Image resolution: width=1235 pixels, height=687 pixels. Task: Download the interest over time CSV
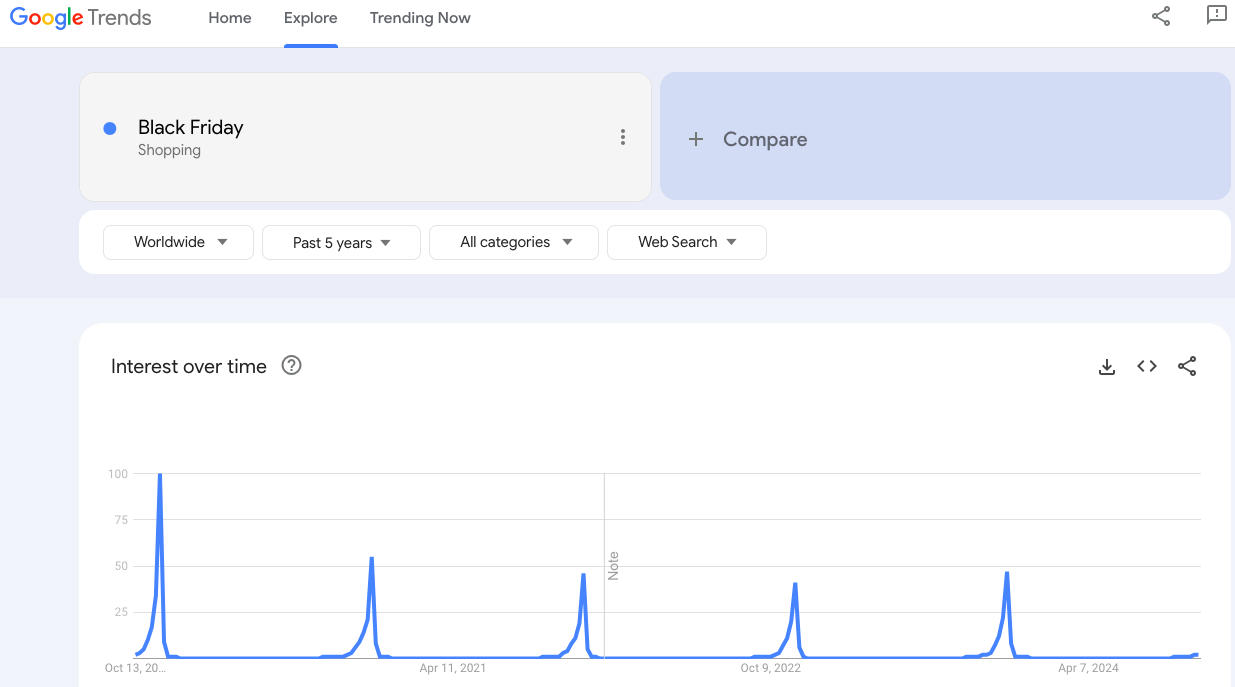[x=1107, y=367]
